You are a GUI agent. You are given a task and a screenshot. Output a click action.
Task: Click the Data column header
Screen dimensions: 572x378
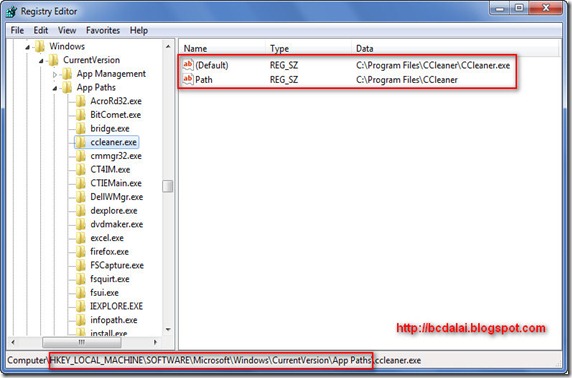pyautogui.click(x=455, y=49)
